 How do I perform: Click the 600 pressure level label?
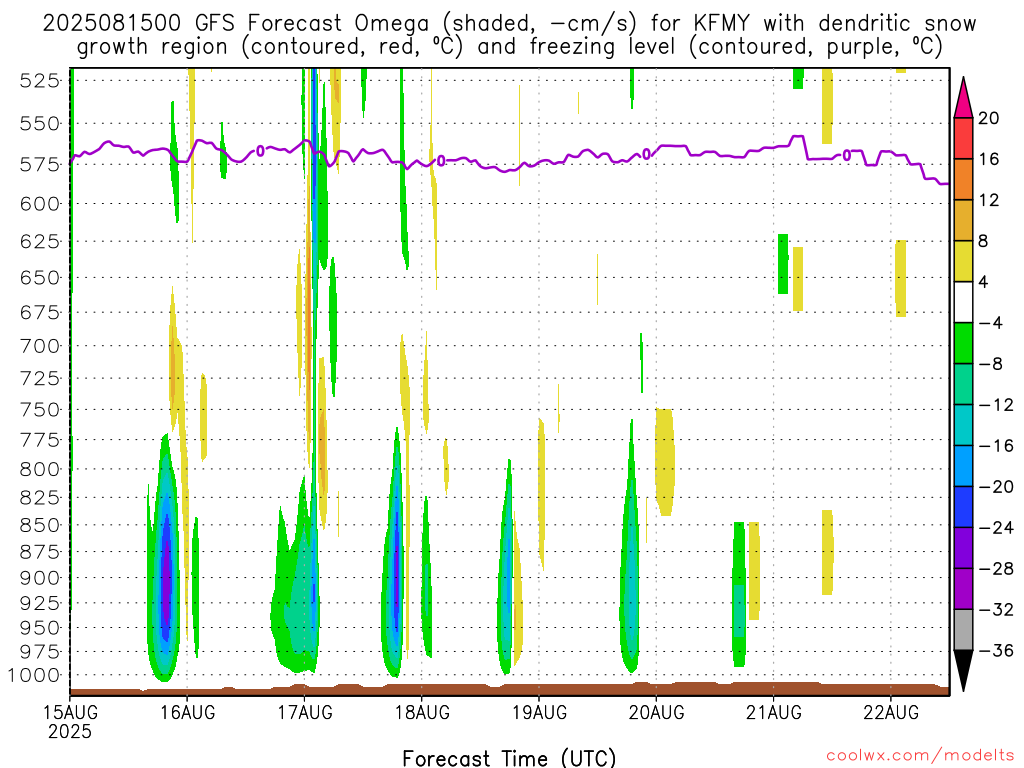click(x=40, y=204)
